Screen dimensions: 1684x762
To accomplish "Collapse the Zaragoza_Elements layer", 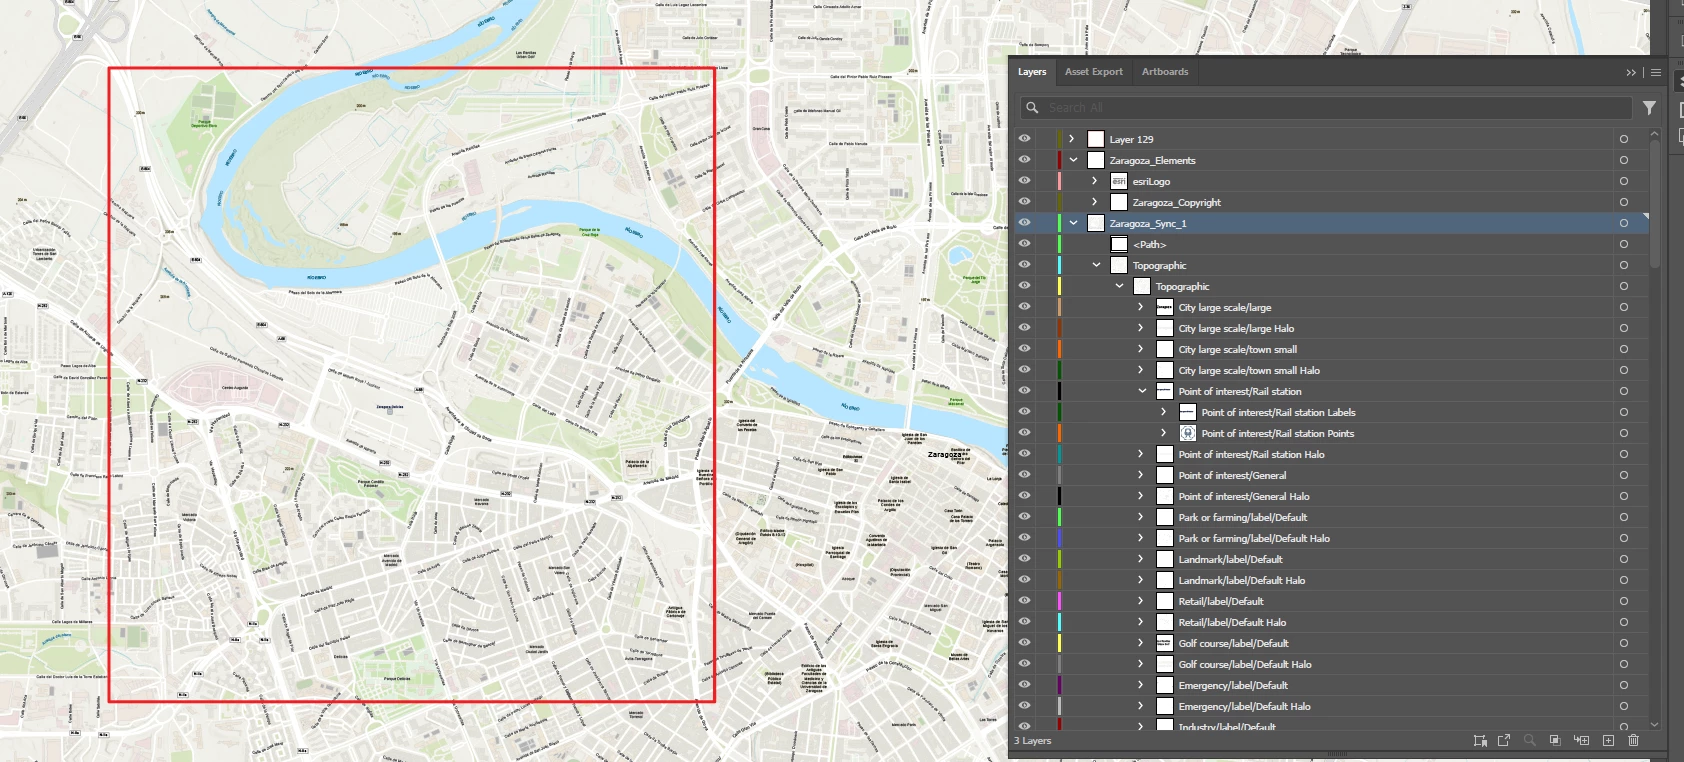I will (x=1073, y=160).
